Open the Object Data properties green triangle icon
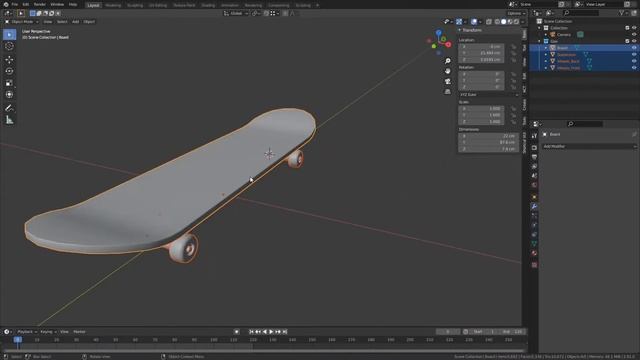This screenshot has width=640, height=360. pos(534,244)
